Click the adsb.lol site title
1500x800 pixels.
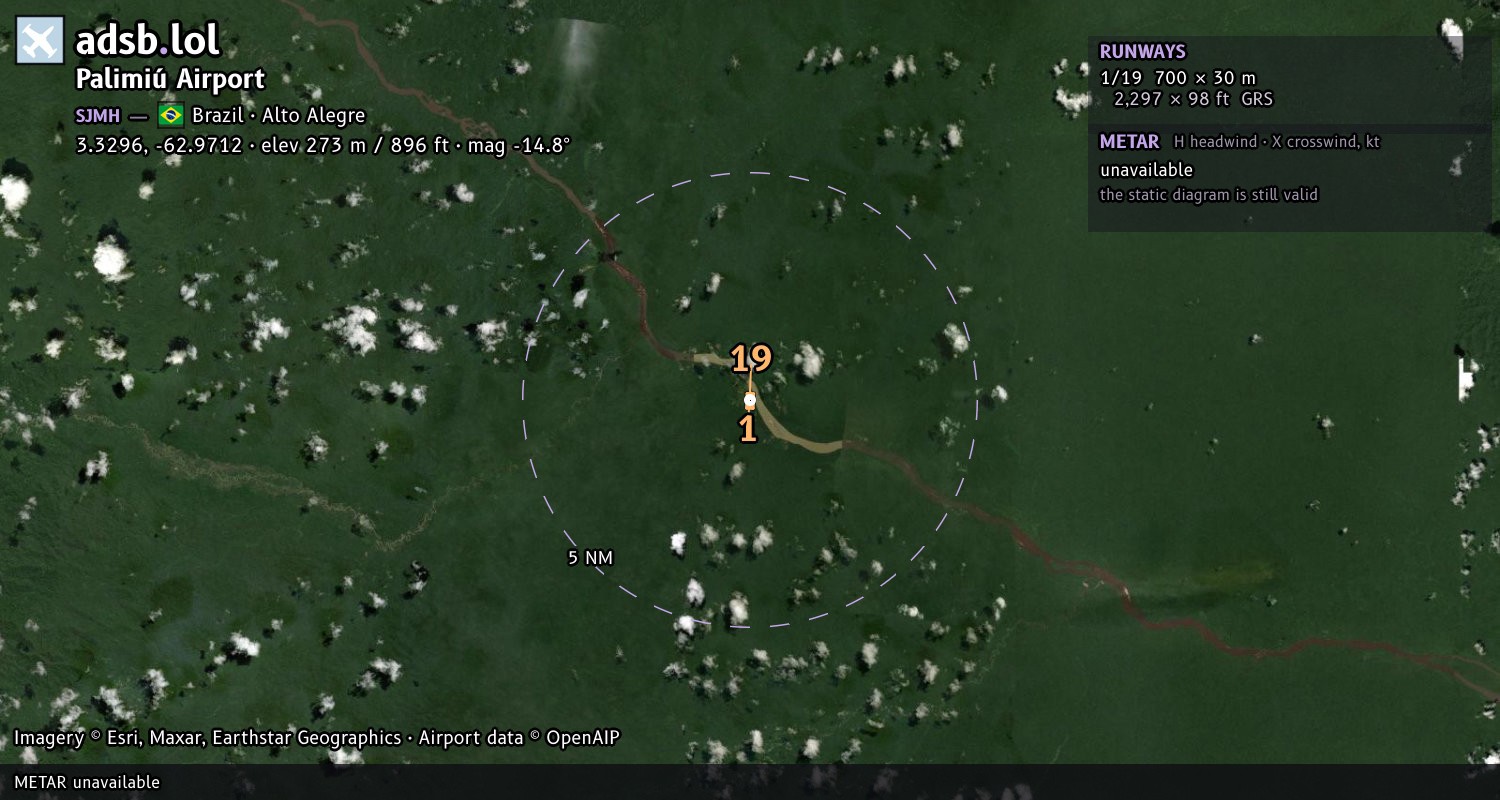click(x=148, y=41)
